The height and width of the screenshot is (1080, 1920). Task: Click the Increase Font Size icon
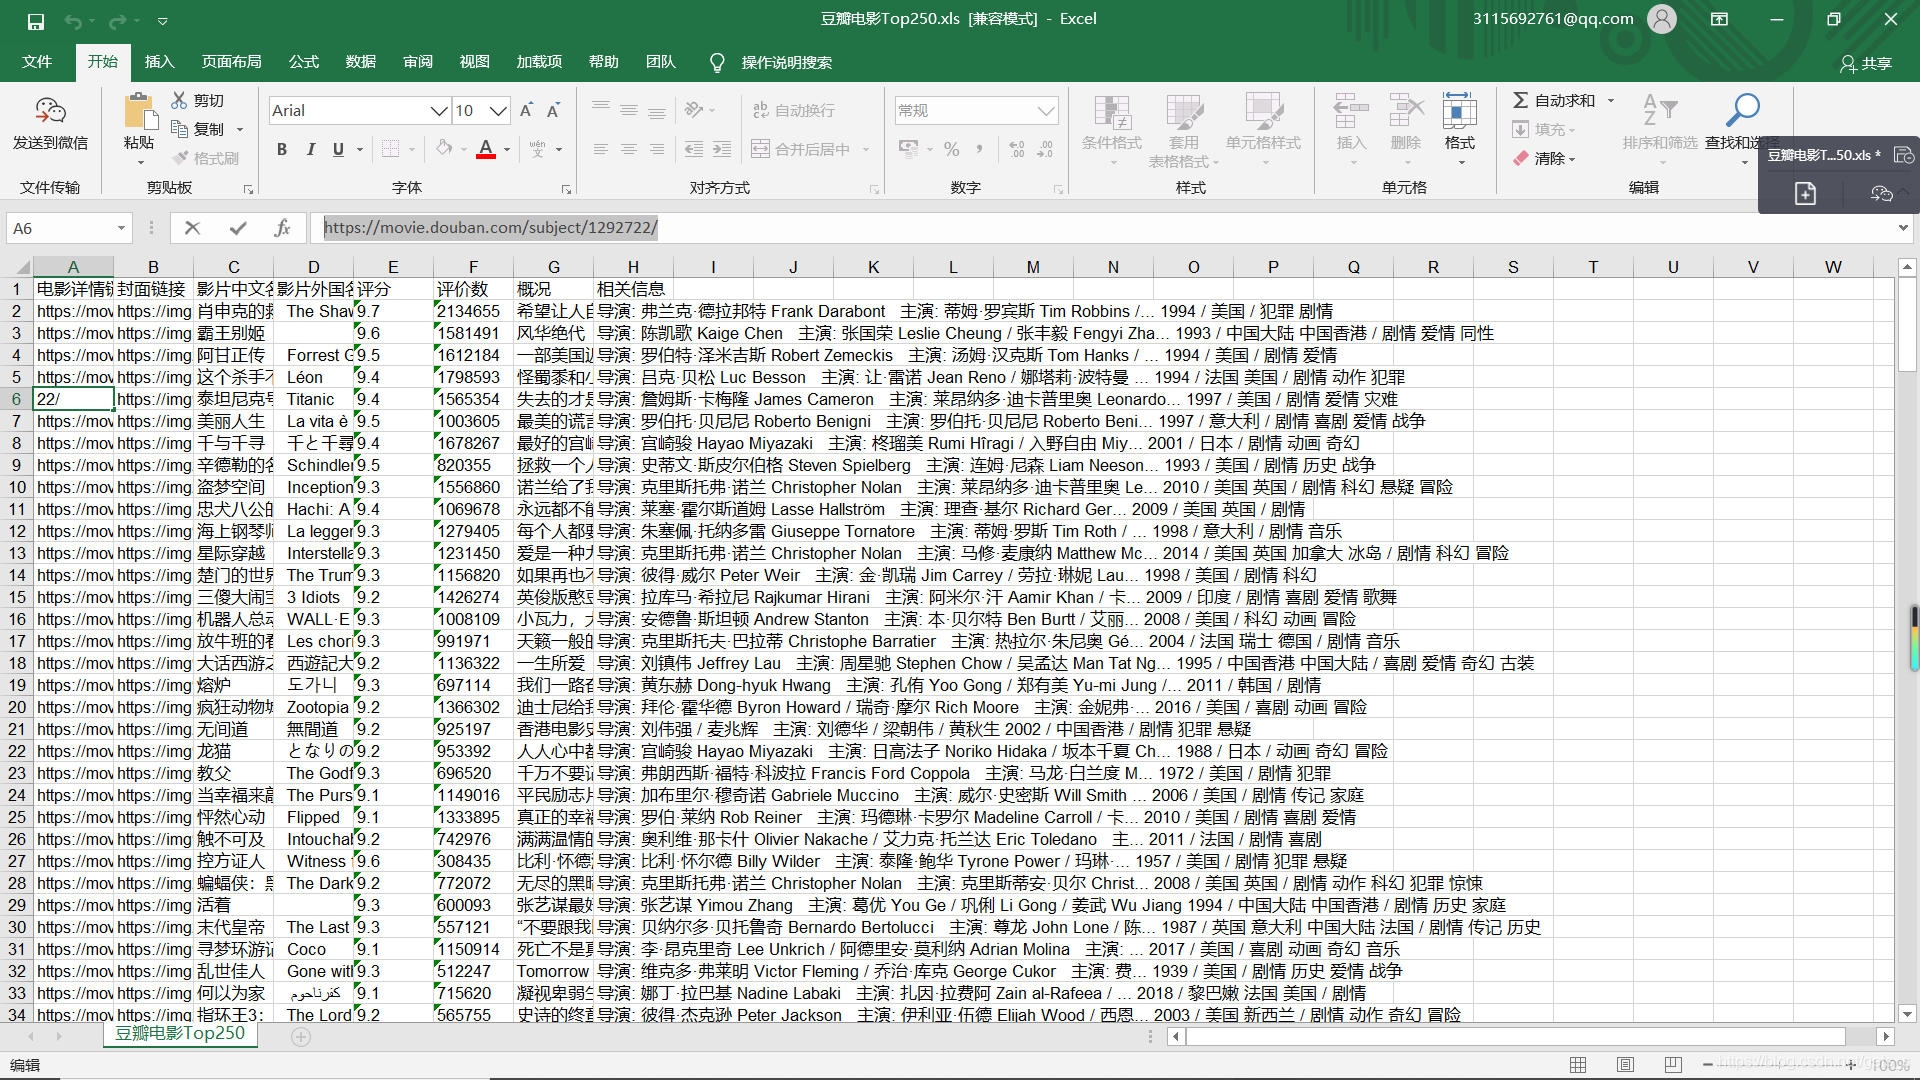pos(526,110)
